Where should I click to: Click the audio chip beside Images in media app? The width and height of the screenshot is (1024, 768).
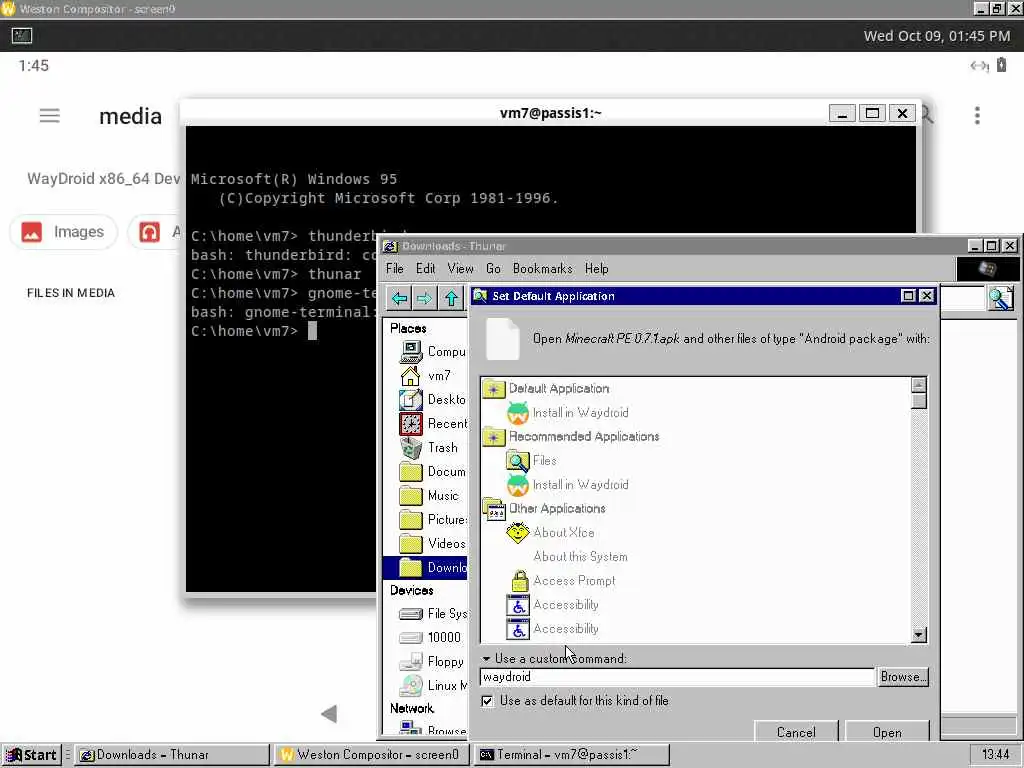tap(155, 232)
